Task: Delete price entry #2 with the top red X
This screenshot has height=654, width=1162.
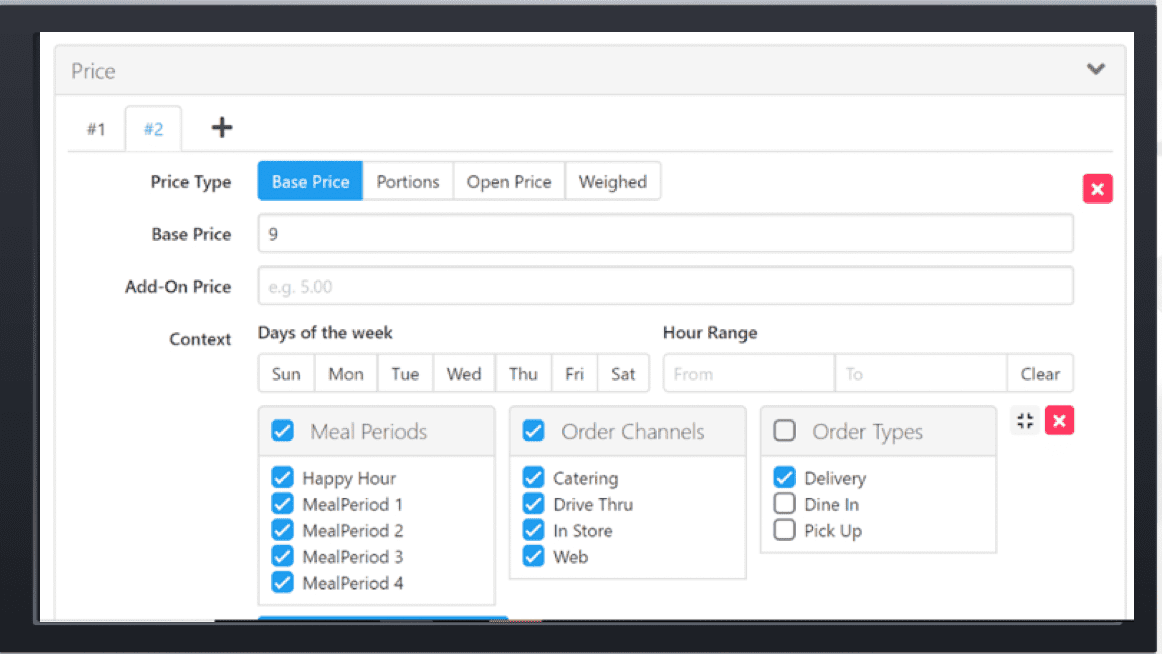Action: (x=1097, y=188)
